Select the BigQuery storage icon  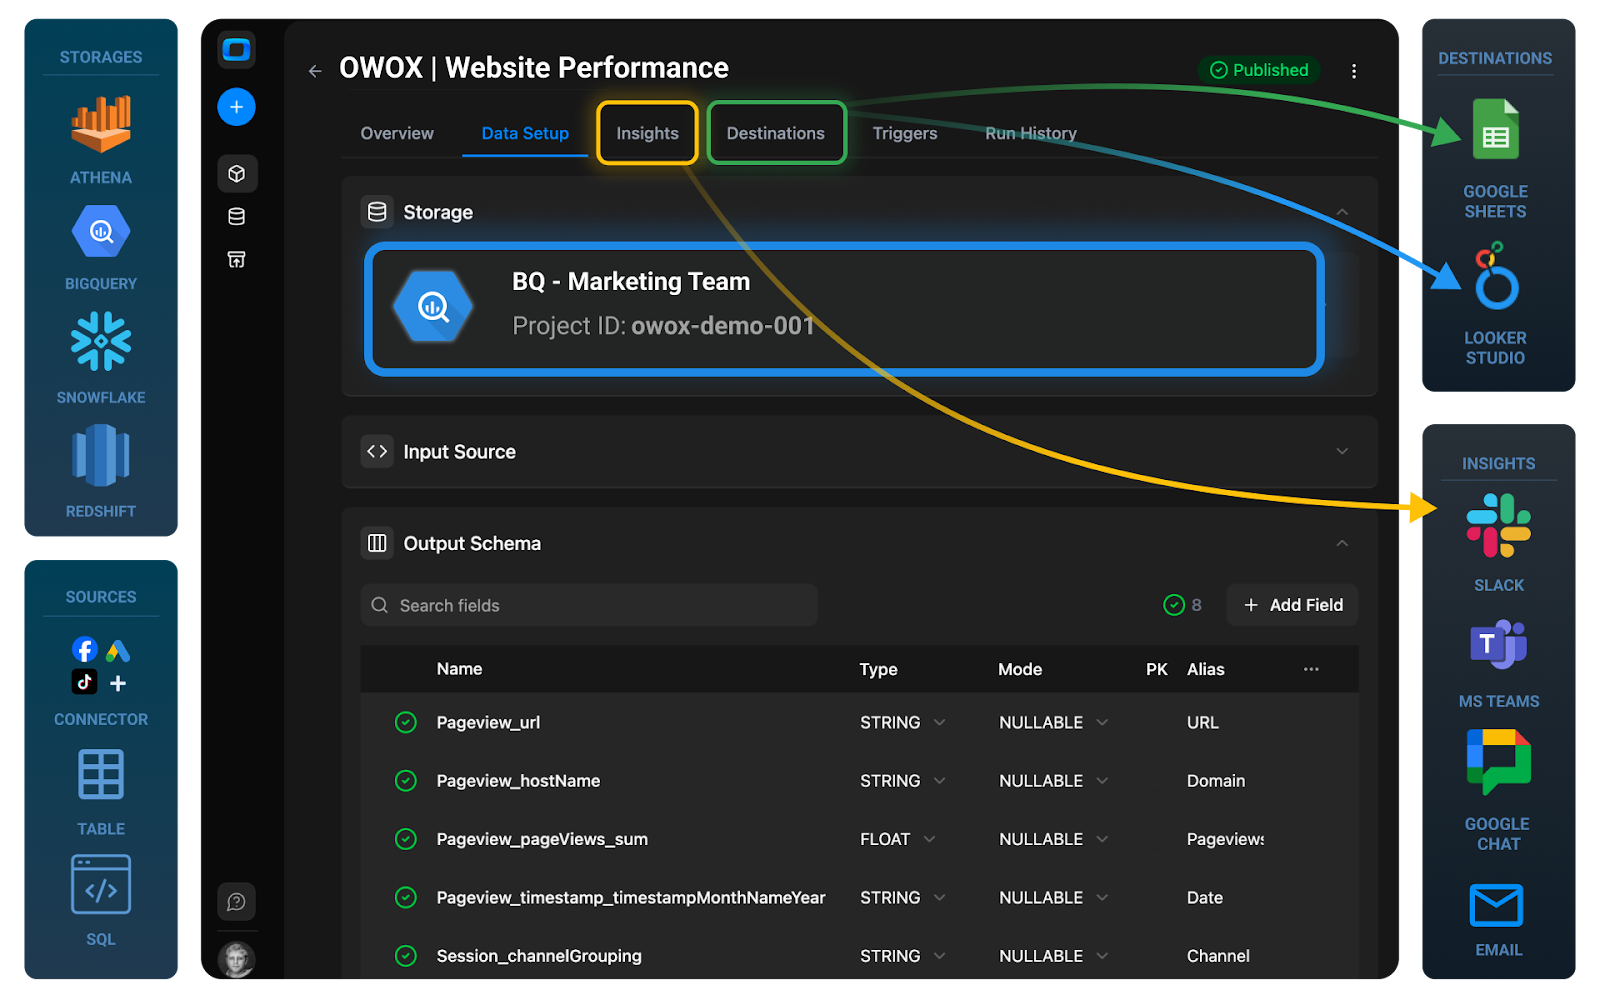click(x=100, y=231)
